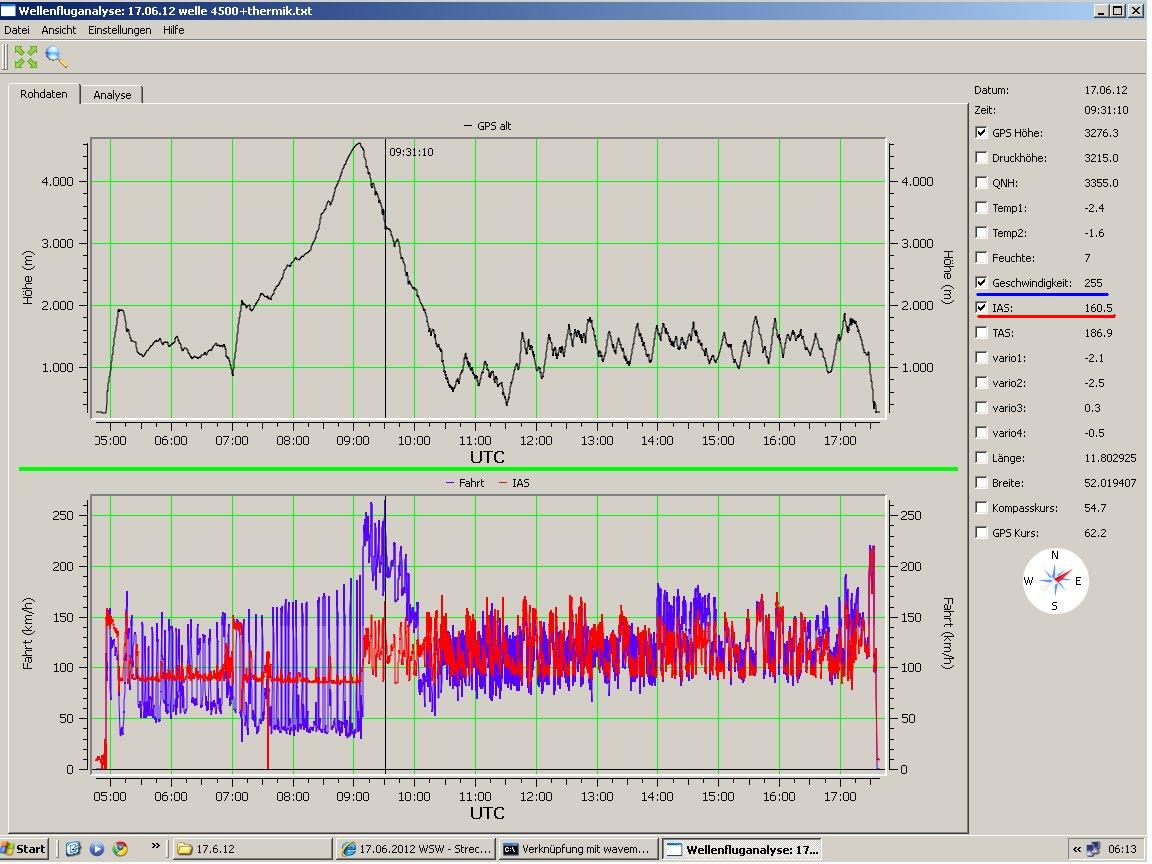This screenshot has width=1152, height=864.
Task: Click the application icon in the title bar
Action: click(x=9, y=10)
